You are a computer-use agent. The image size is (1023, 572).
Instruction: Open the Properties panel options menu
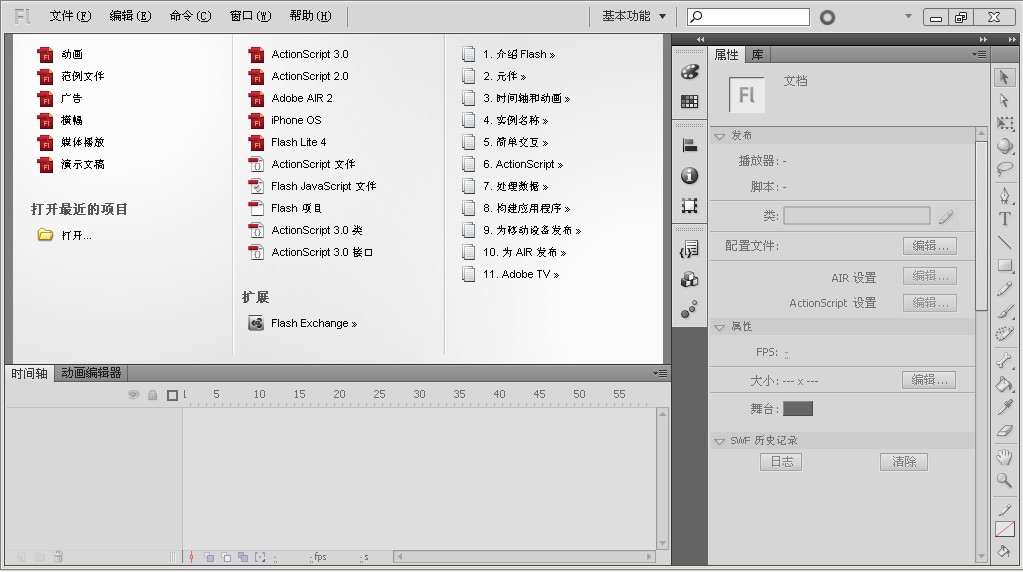(x=979, y=54)
